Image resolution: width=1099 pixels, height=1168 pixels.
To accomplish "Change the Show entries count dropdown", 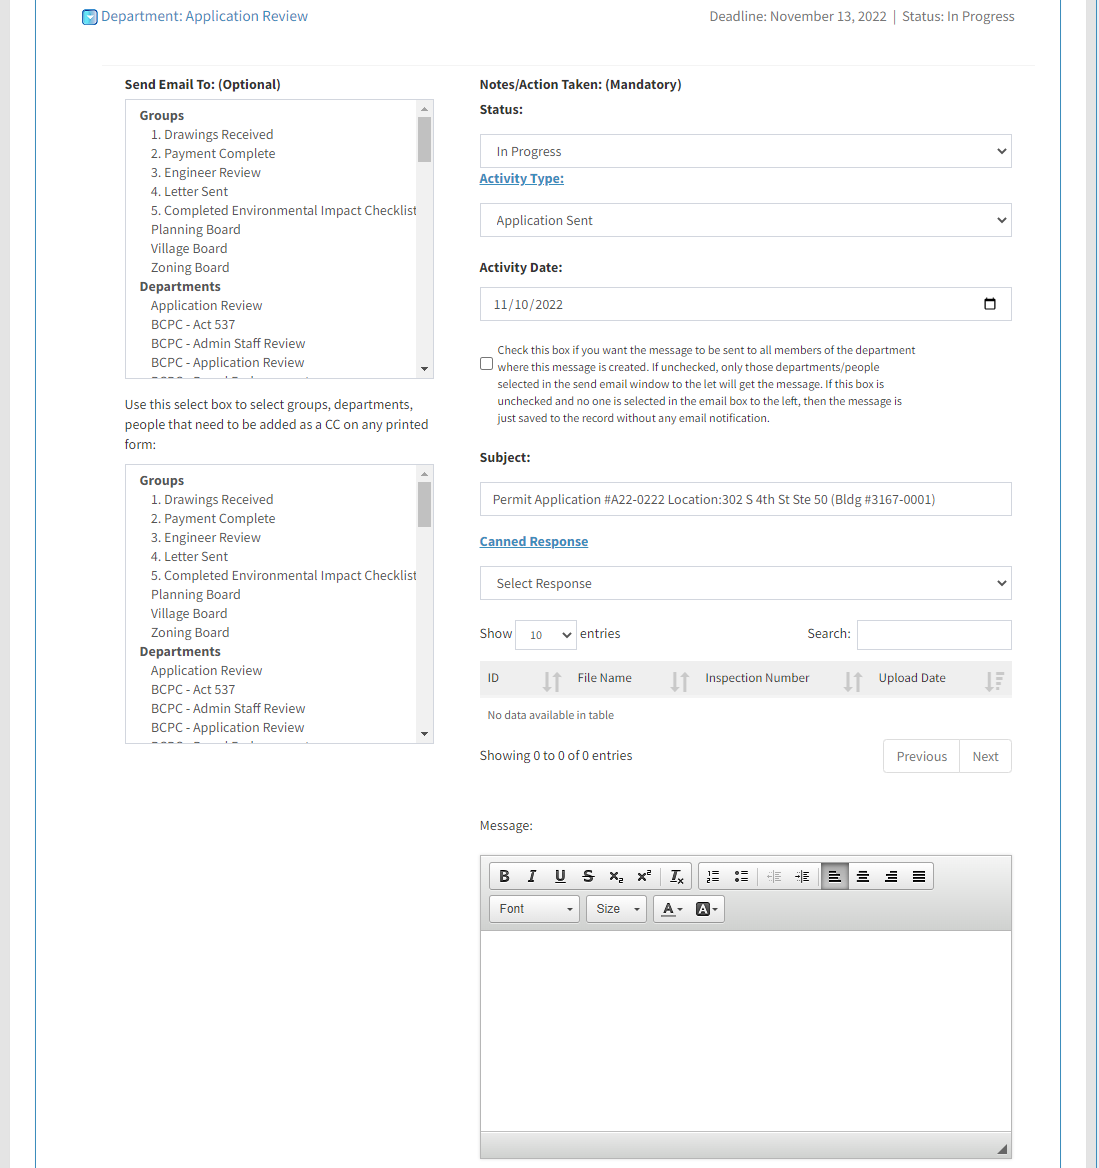I will tap(546, 635).
